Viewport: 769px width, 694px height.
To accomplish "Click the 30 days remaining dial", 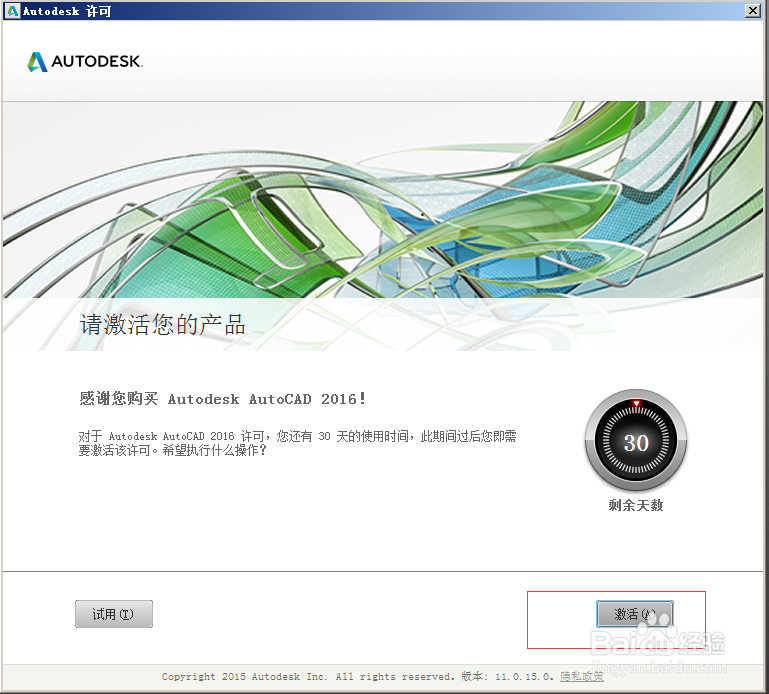I will (636, 441).
